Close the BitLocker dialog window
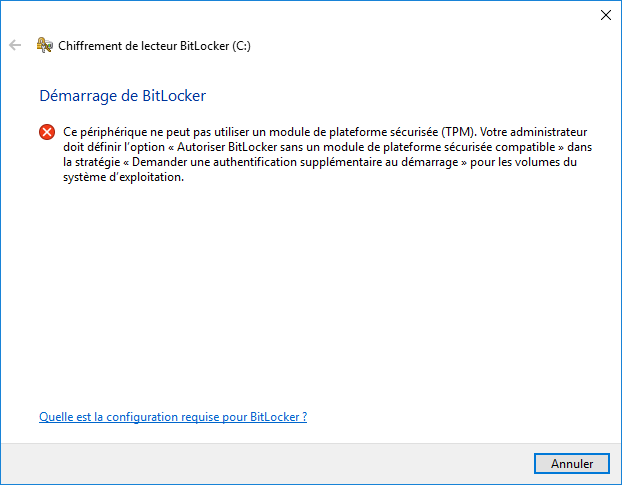This screenshot has height=485, width=622. pos(605,15)
